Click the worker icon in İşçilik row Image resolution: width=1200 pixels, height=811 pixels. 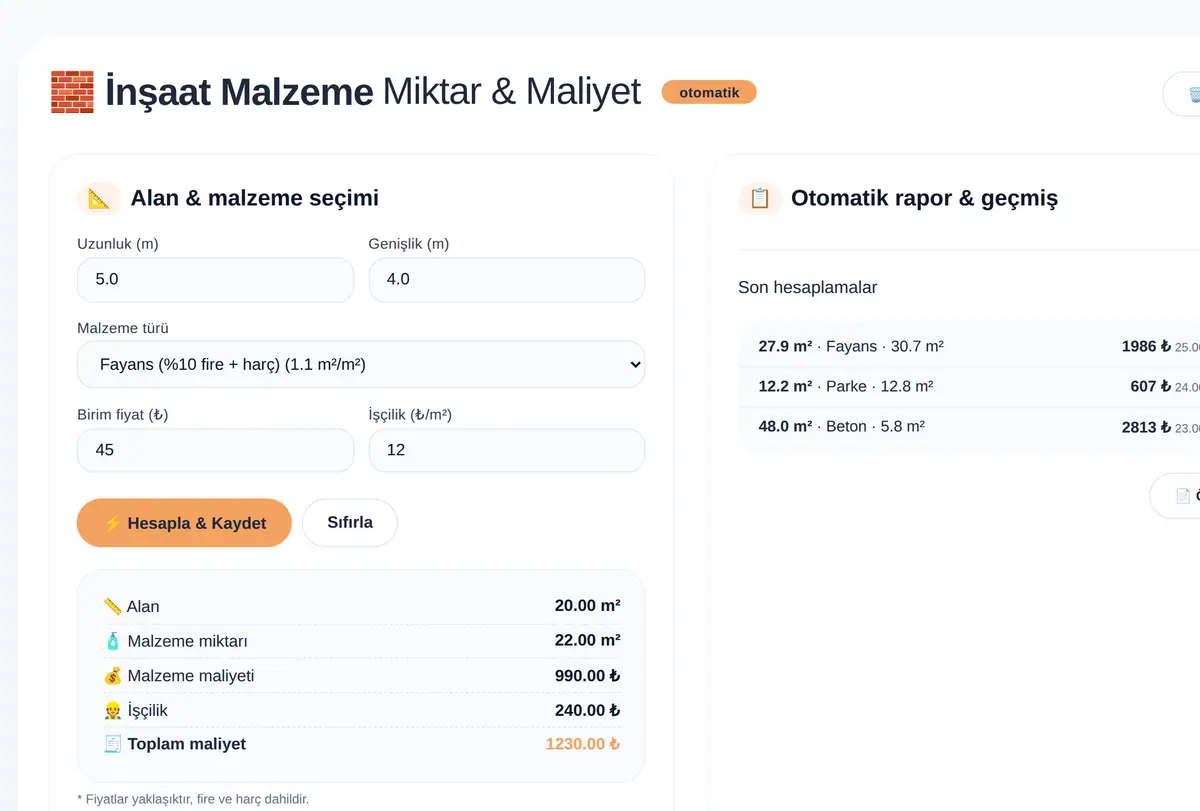pyautogui.click(x=113, y=710)
